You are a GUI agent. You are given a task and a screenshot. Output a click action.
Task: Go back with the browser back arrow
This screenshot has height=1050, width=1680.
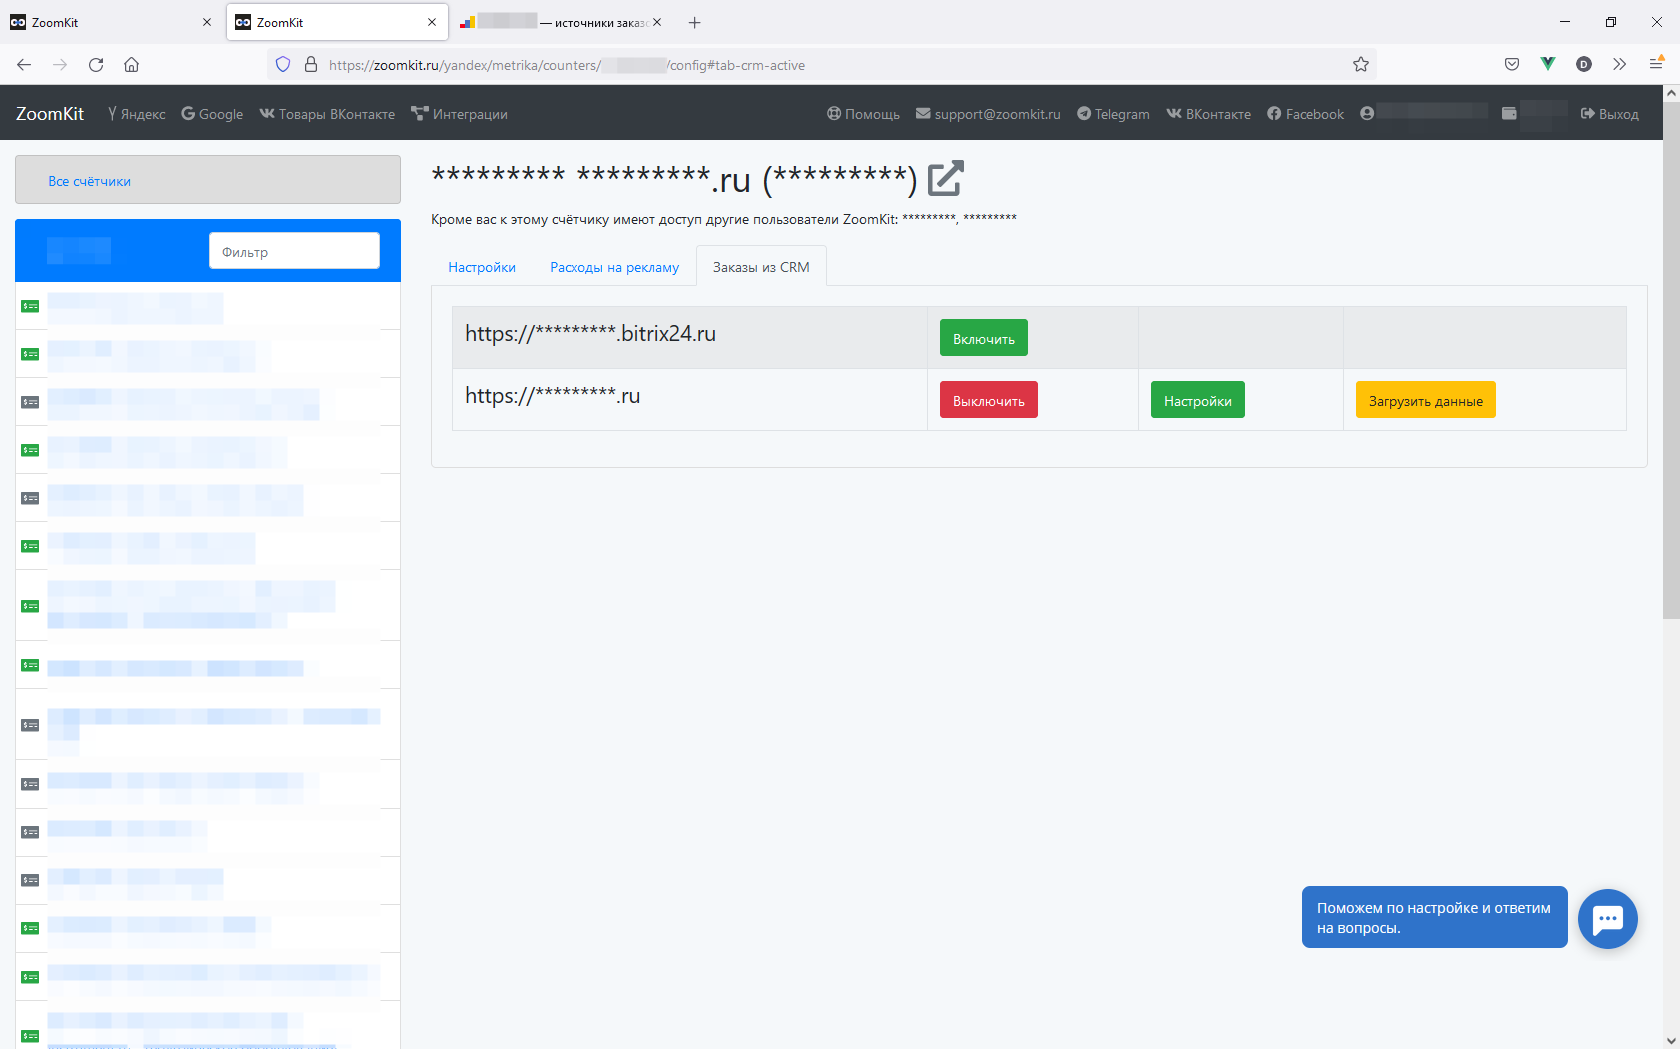24,65
